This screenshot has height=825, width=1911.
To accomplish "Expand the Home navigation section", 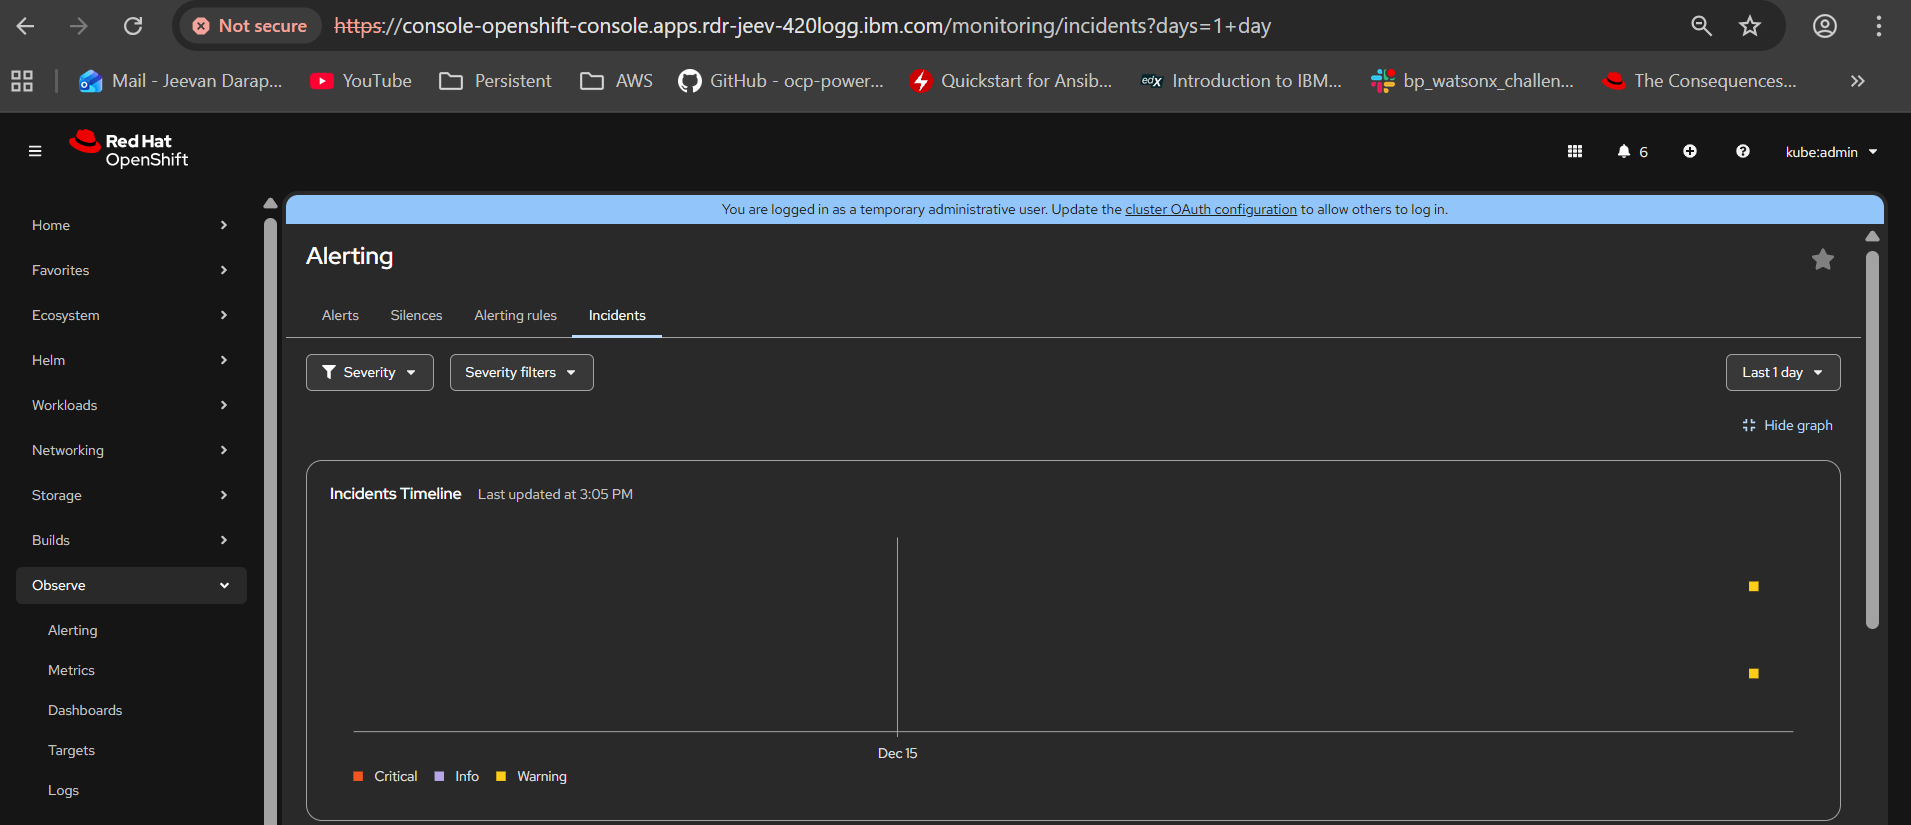I will point(131,225).
